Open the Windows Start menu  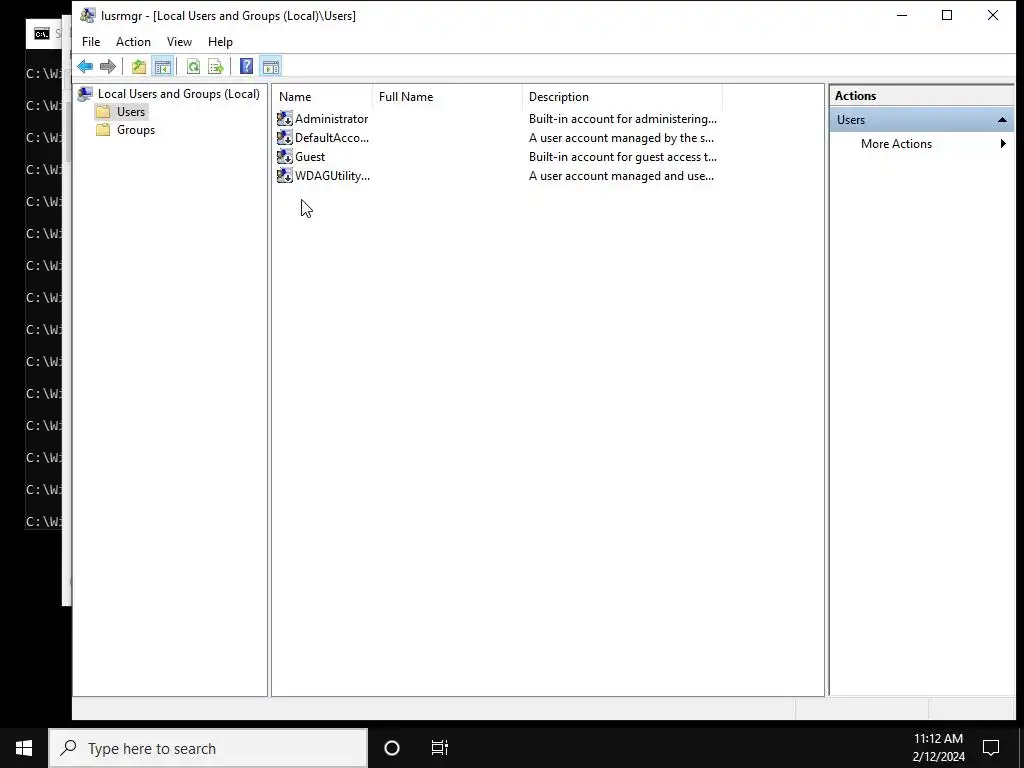coord(24,748)
